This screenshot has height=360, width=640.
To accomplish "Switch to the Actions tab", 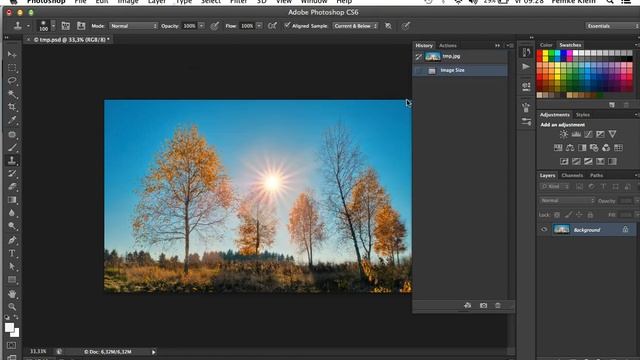I will click(448, 45).
